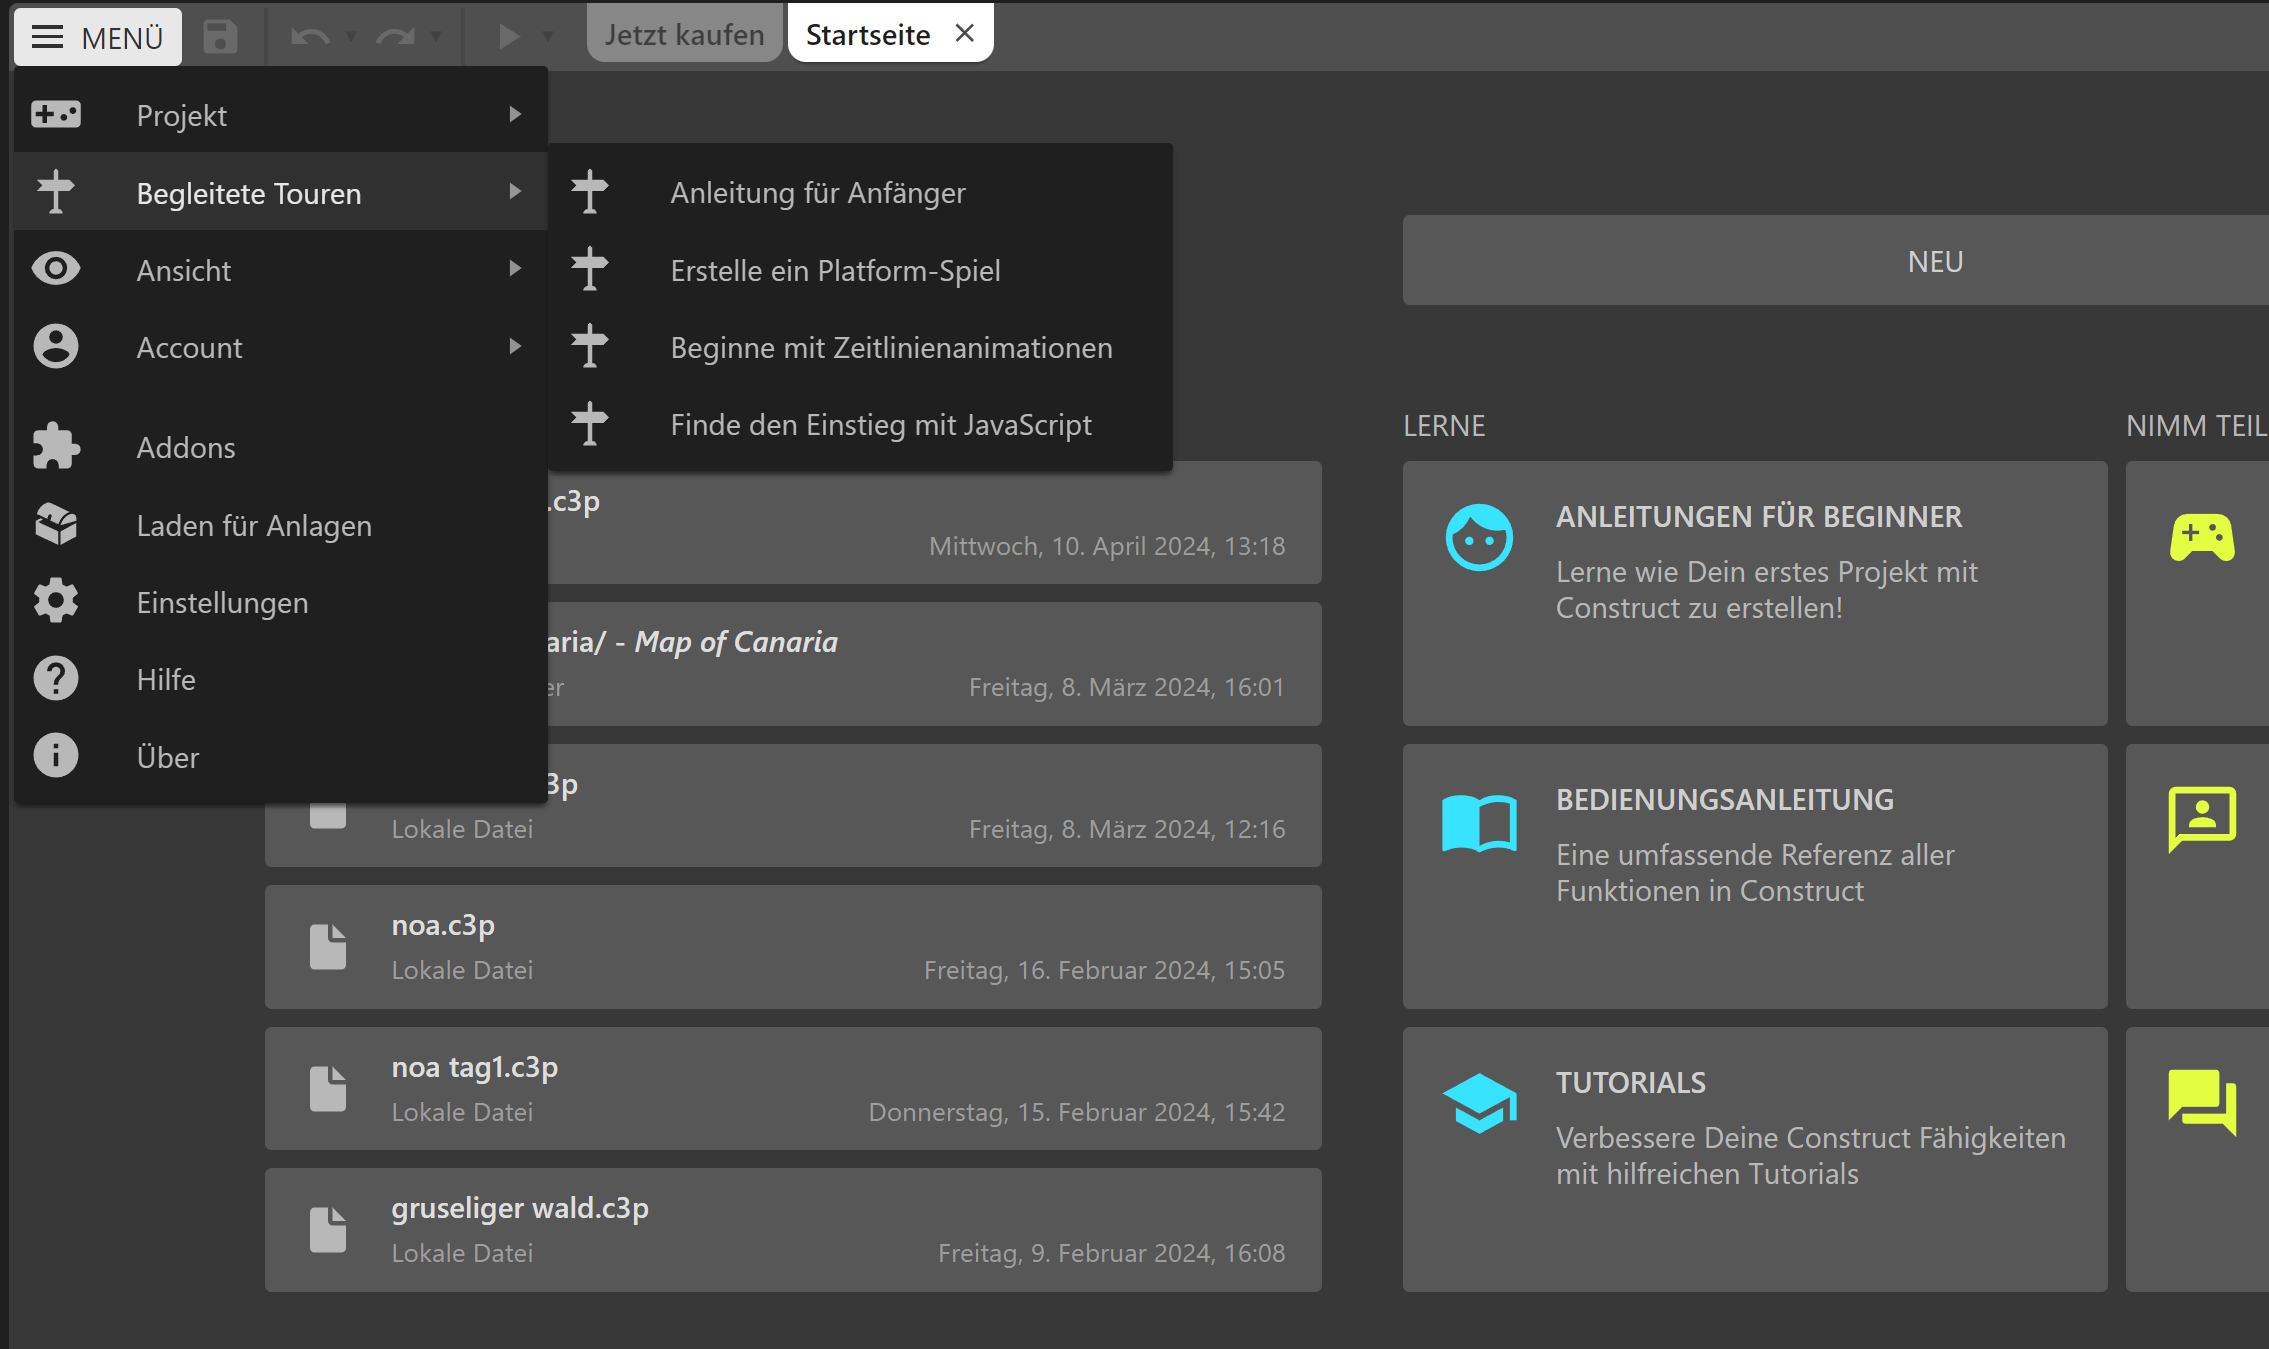Open Laden für Anlagen menu entry

(281, 524)
